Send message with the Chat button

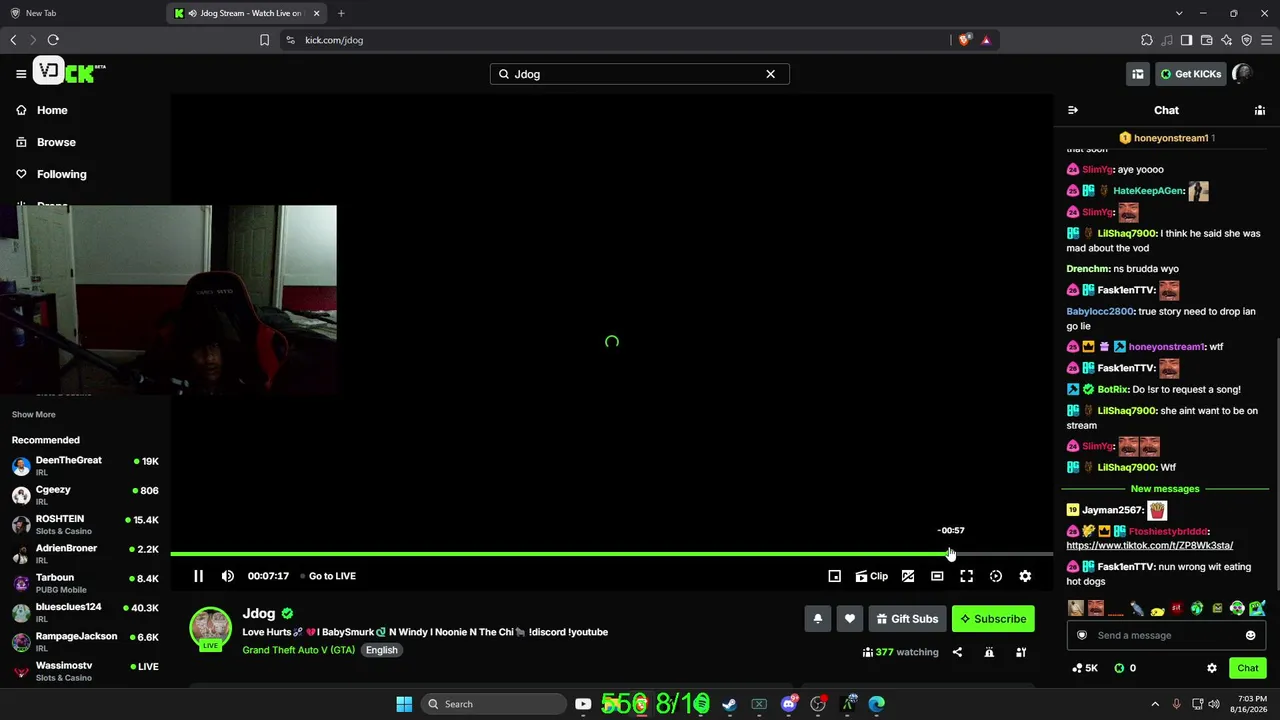[1248, 668]
